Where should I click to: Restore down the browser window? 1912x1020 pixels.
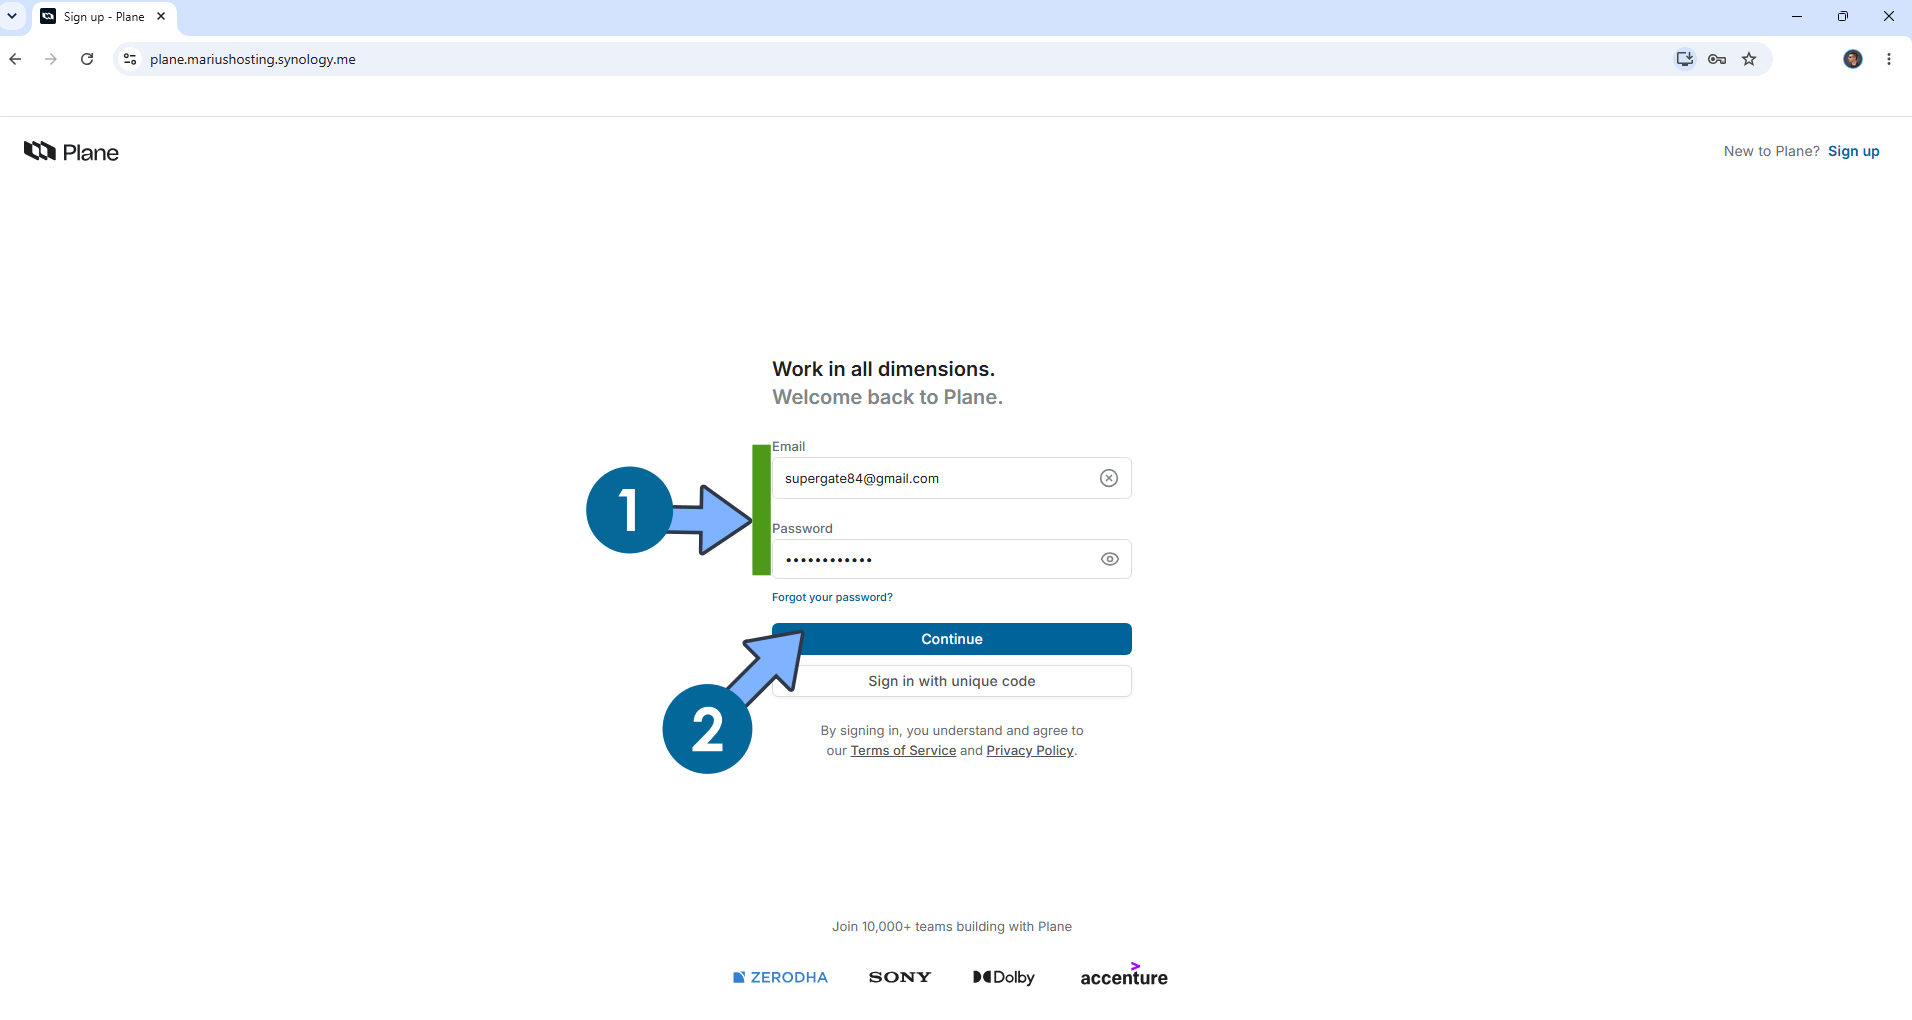coord(1843,16)
